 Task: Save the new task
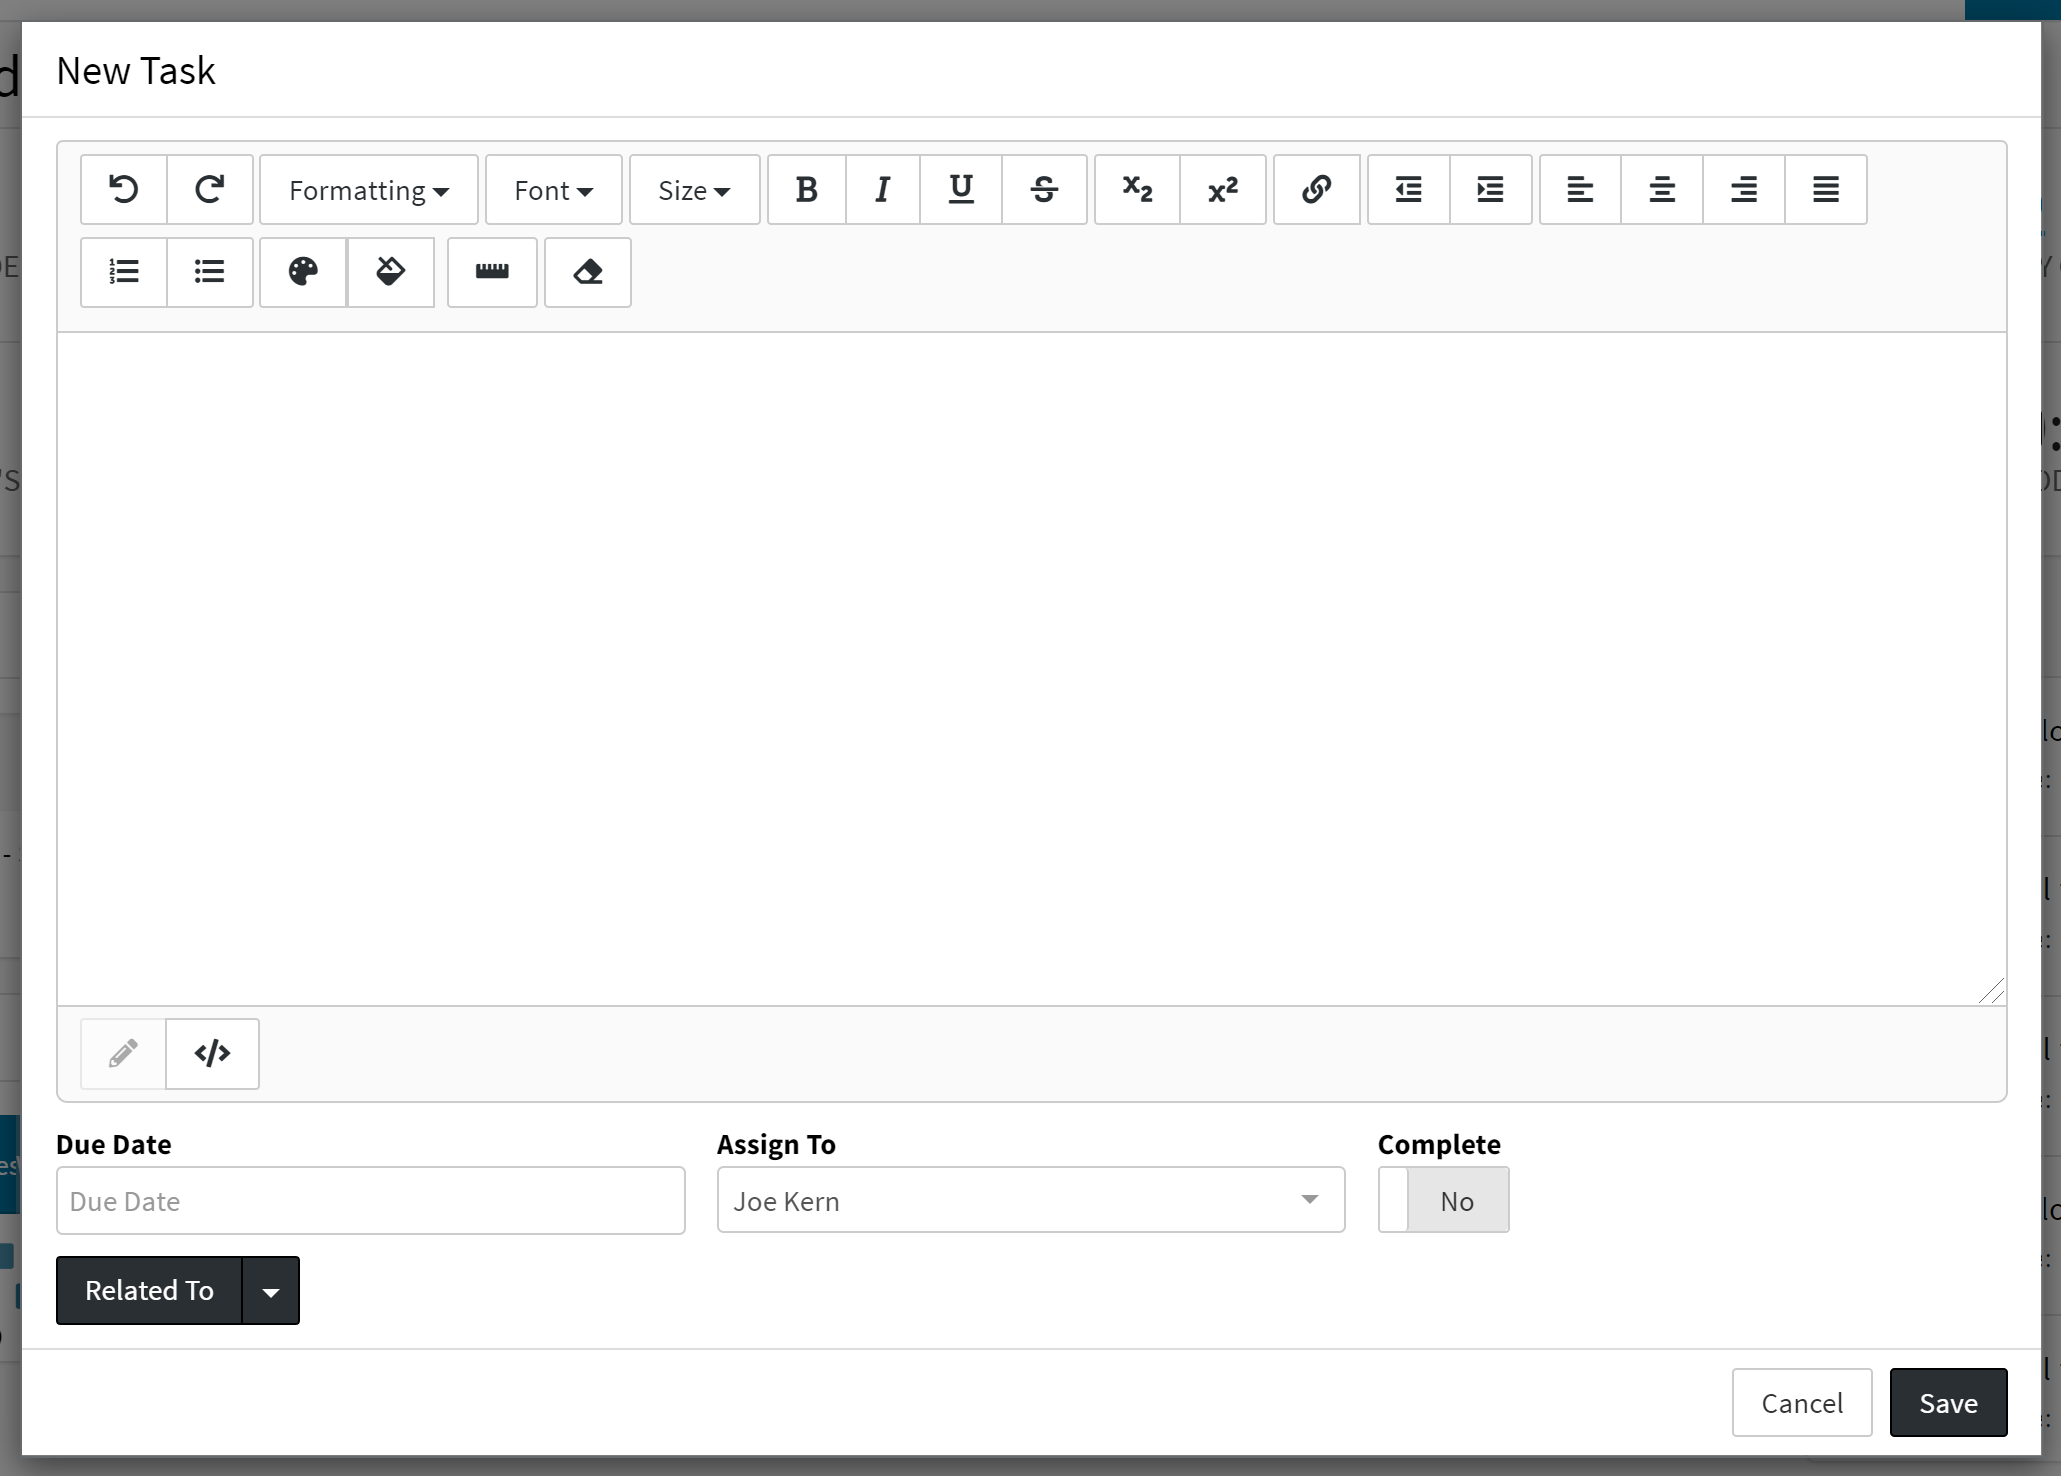[1947, 1403]
